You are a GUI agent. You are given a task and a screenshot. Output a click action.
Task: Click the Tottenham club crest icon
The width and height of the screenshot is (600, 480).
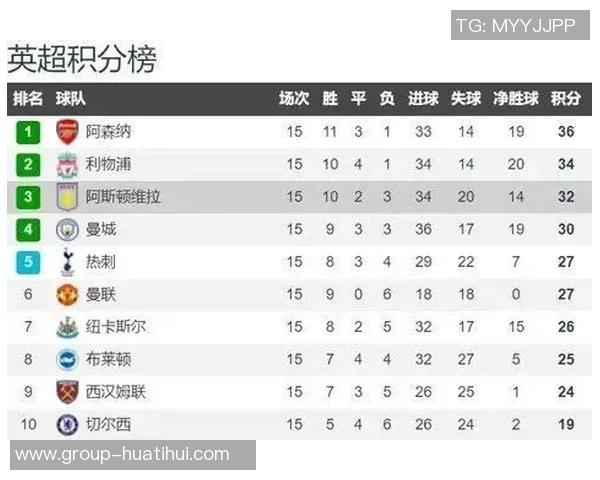[67, 262]
